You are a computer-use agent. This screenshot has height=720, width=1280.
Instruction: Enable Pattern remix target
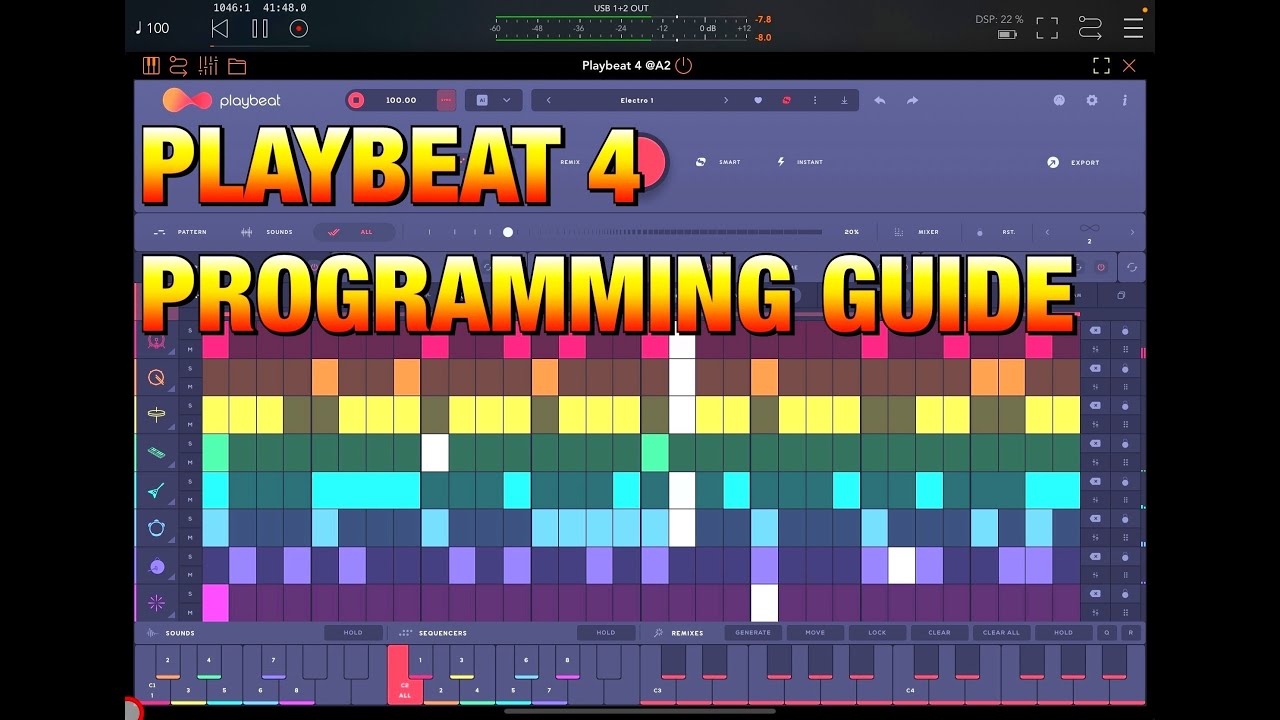click(x=180, y=232)
